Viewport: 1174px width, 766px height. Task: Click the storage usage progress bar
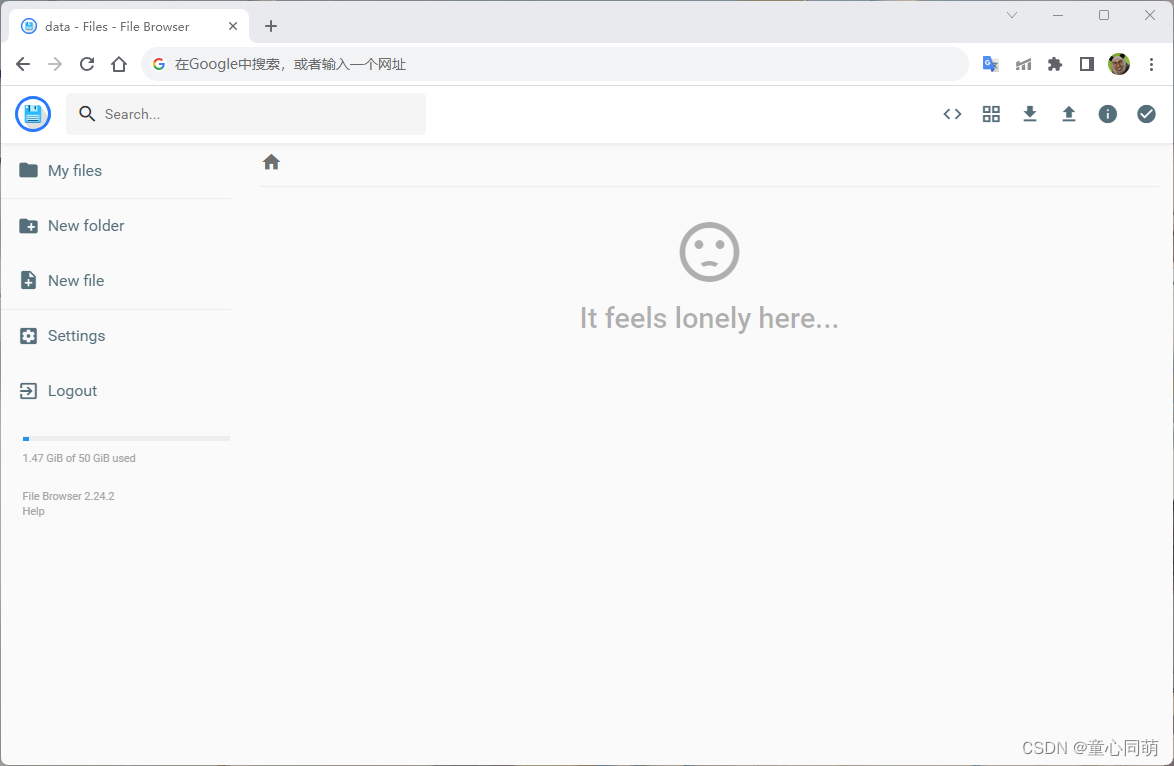tap(126, 438)
